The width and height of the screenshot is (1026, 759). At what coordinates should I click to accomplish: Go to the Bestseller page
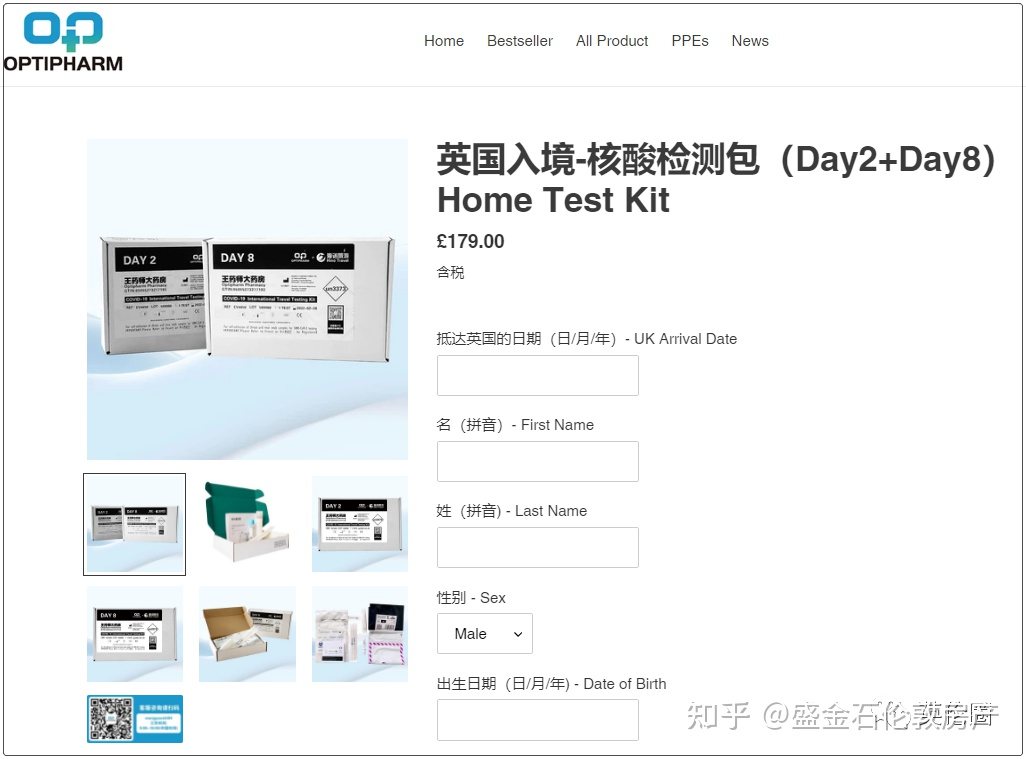coord(520,41)
